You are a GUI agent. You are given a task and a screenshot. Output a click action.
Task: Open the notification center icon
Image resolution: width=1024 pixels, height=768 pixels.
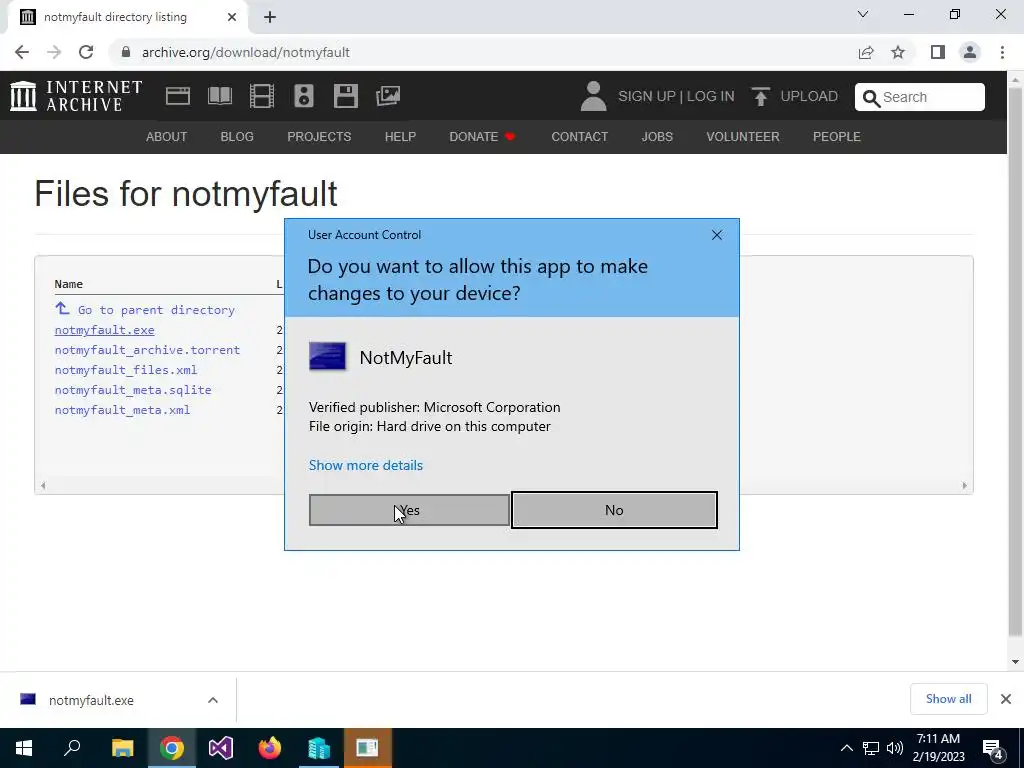(x=993, y=748)
